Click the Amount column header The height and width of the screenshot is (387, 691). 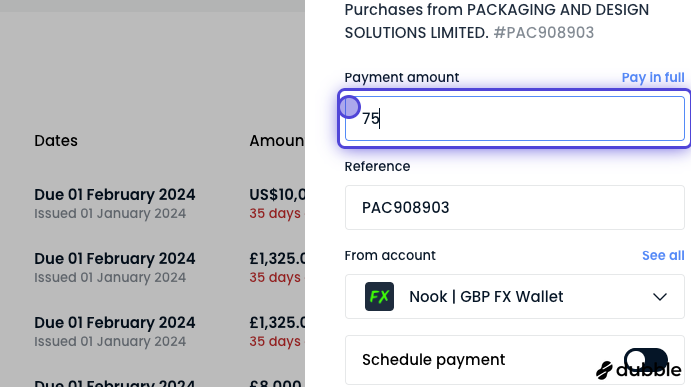tap(277, 141)
